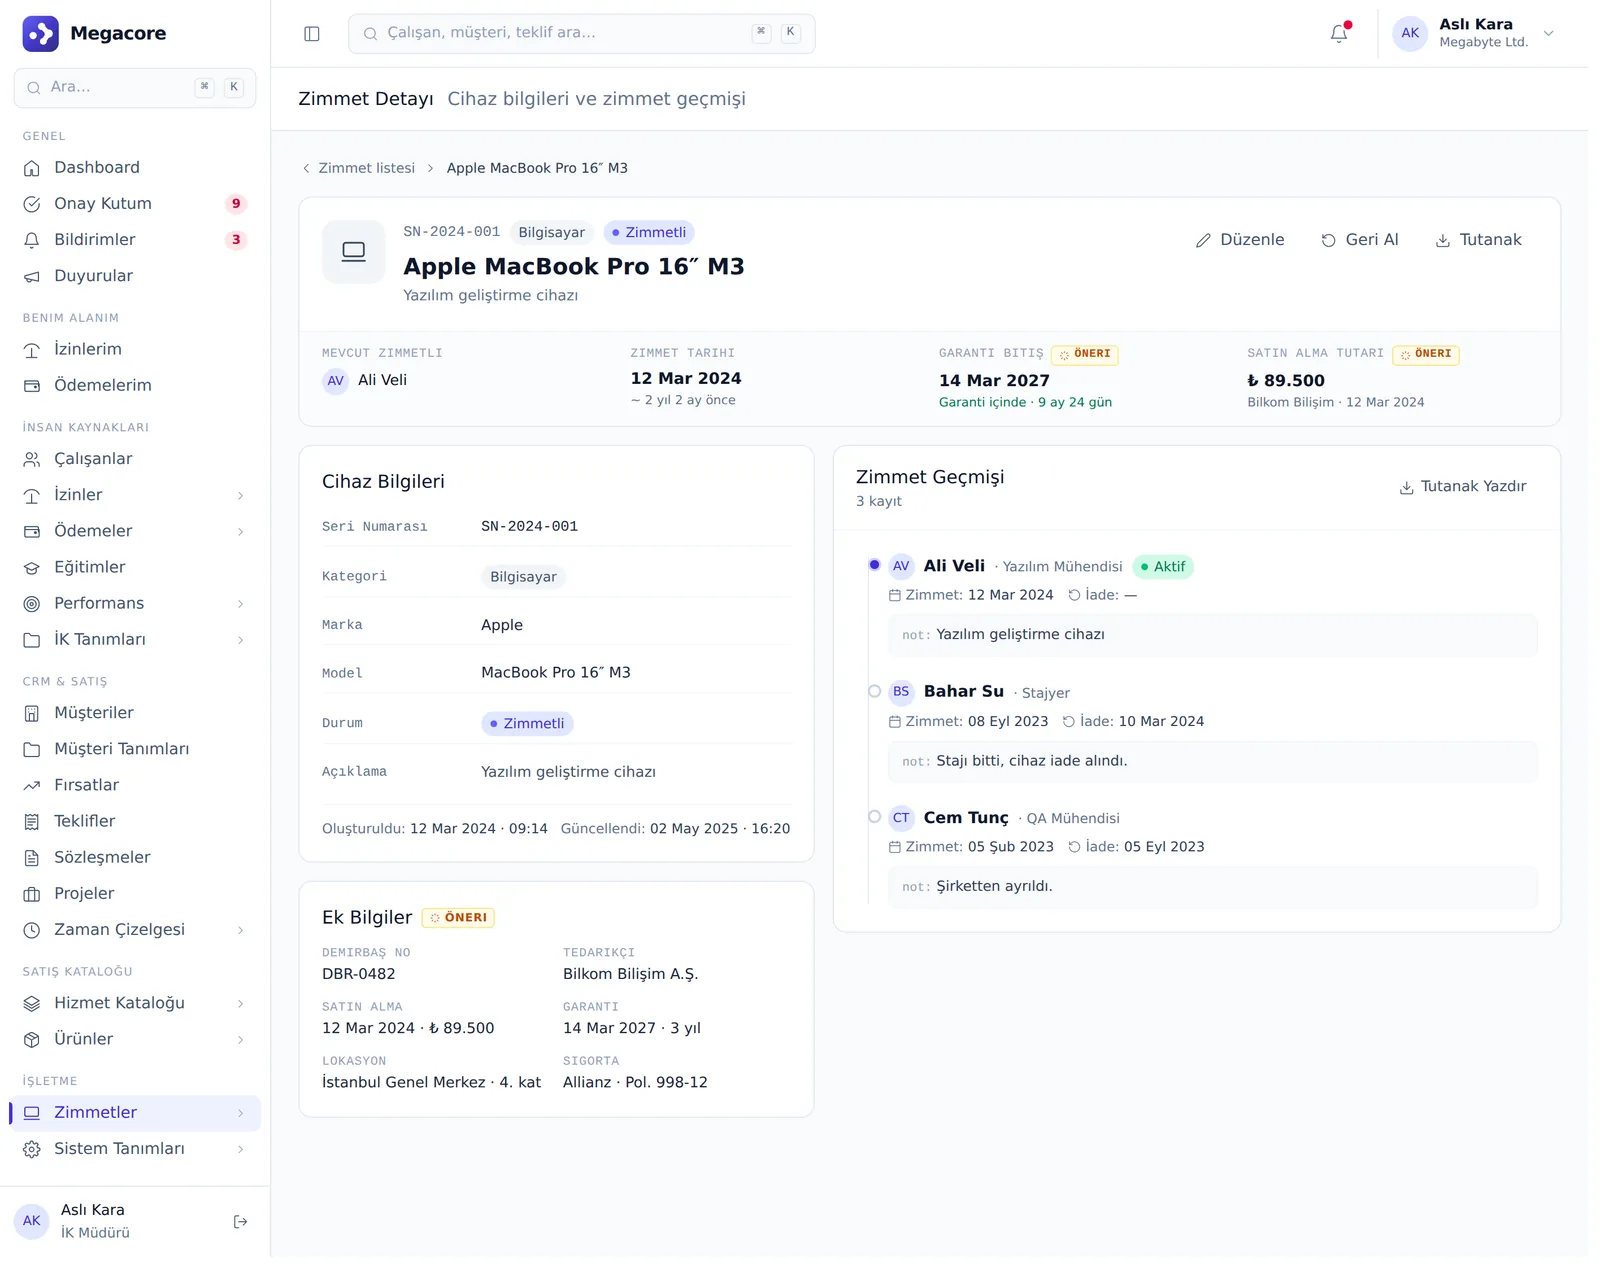Download the Tutanak document
This screenshot has width=1600, height=1268.
click(x=1478, y=240)
